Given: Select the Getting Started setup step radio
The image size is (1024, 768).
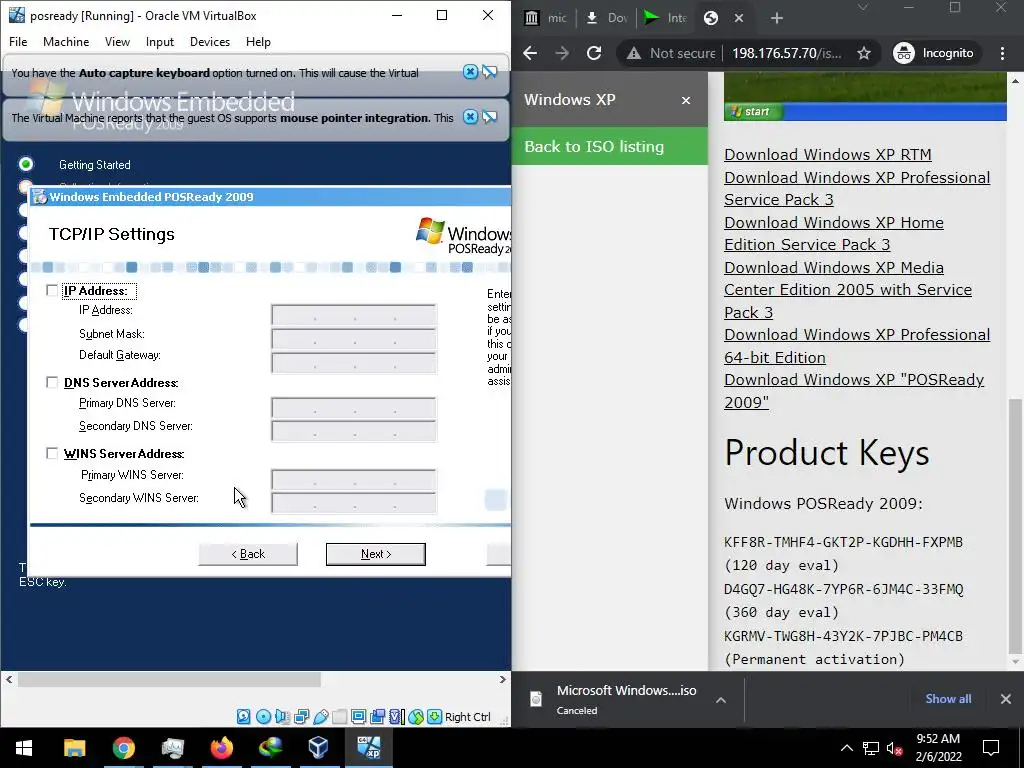Looking at the screenshot, I should (x=26, y=163).
